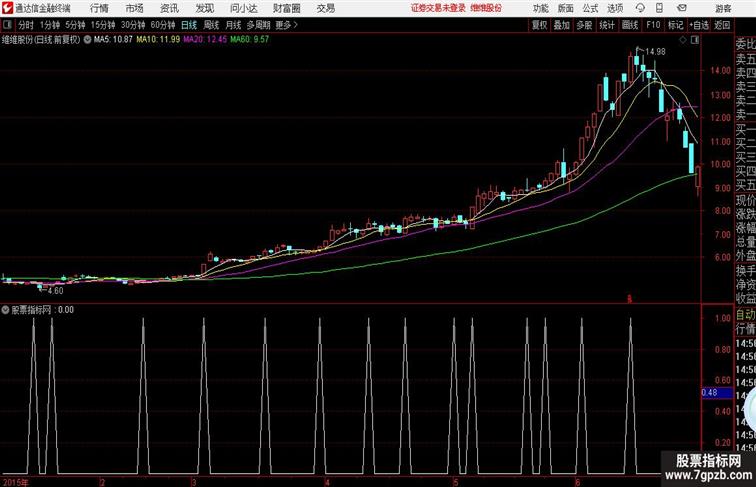Image resolution: width=756 pixels, height=487 pixels.
Task: Open the 功能 menu
Action: (540, 8)
